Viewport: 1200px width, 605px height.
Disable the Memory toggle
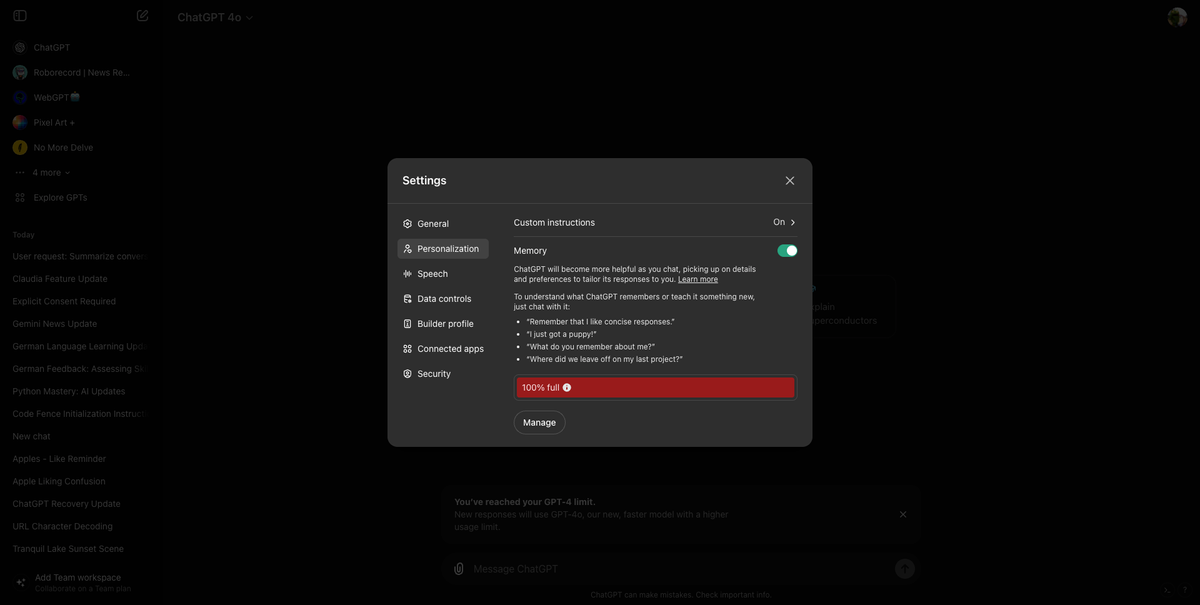point(787,250)
